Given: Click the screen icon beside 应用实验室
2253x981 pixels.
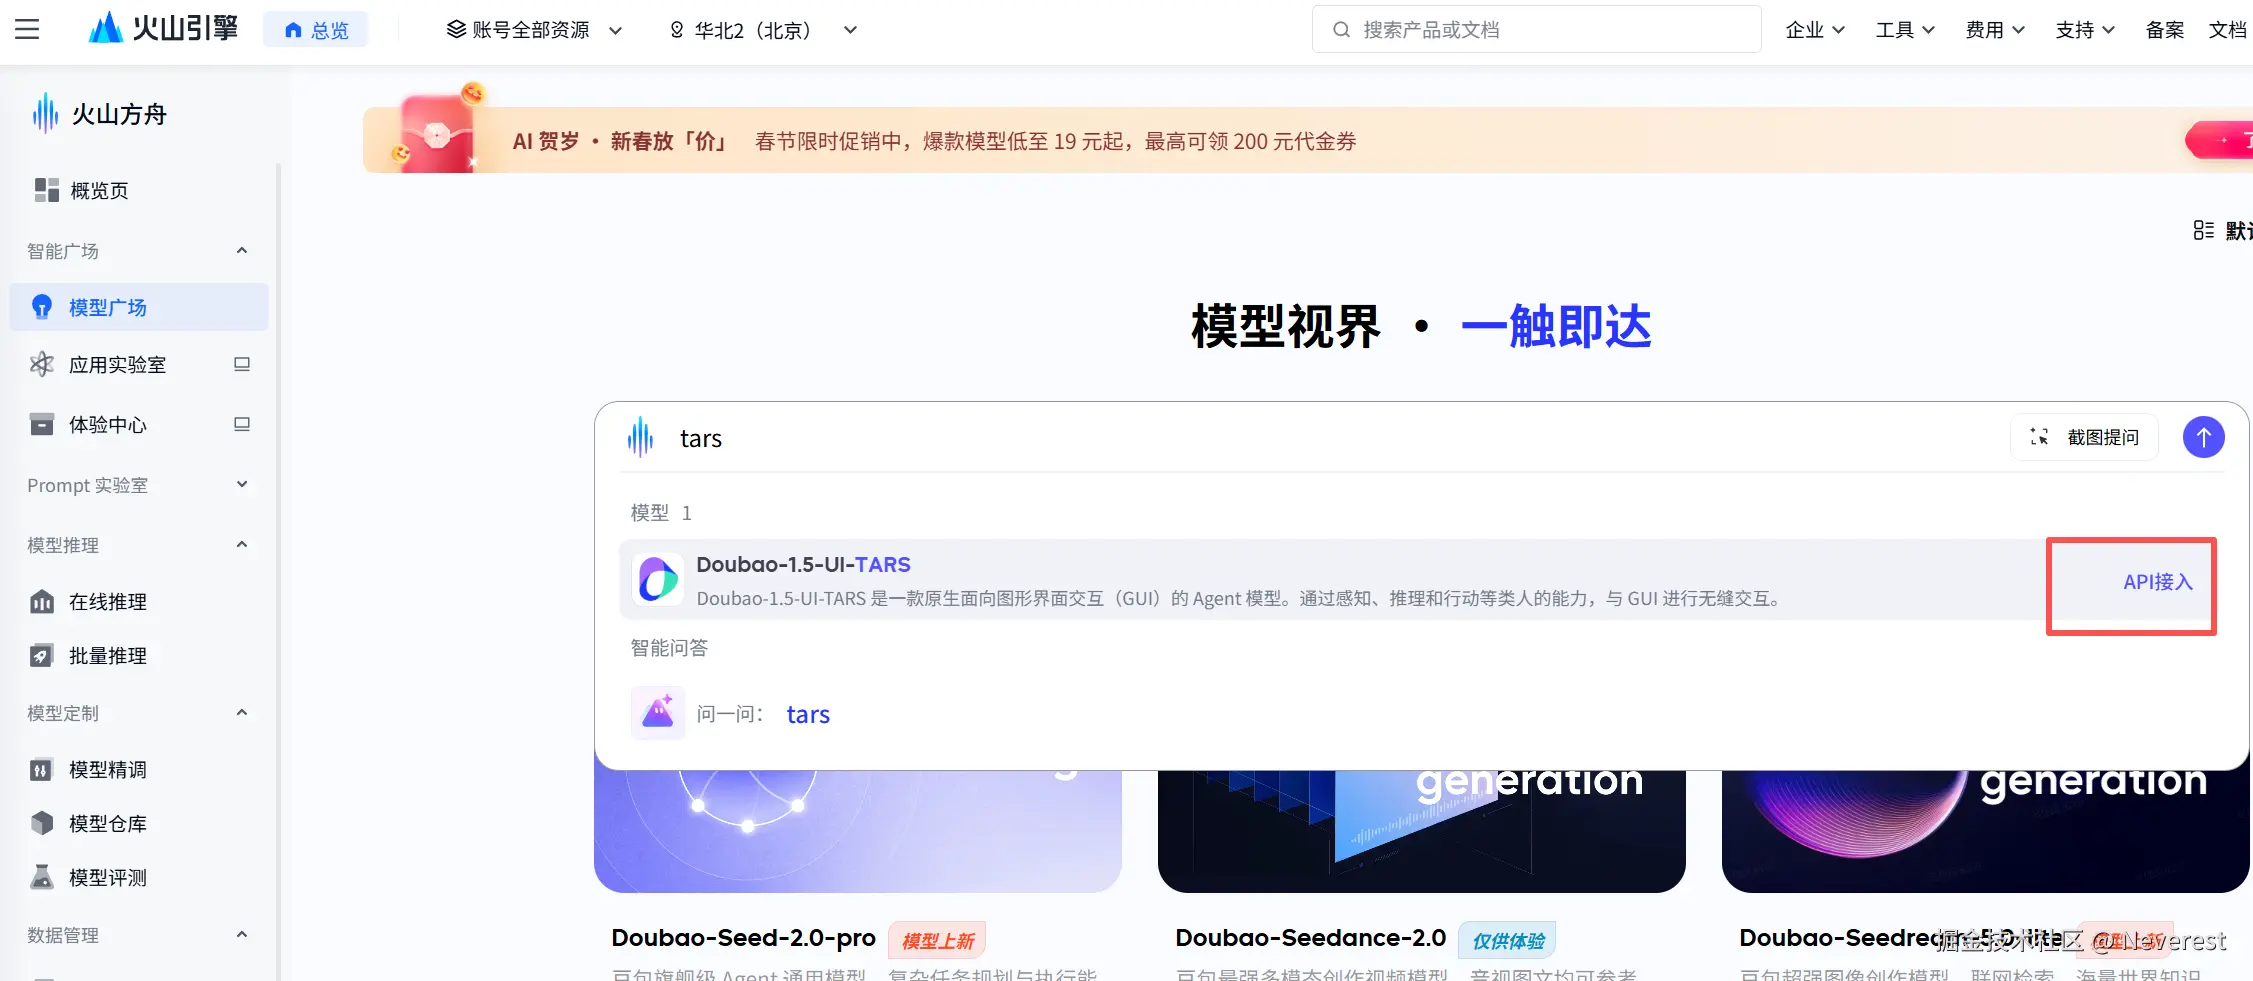Looking at the screenshot, I should pos(242,364).
